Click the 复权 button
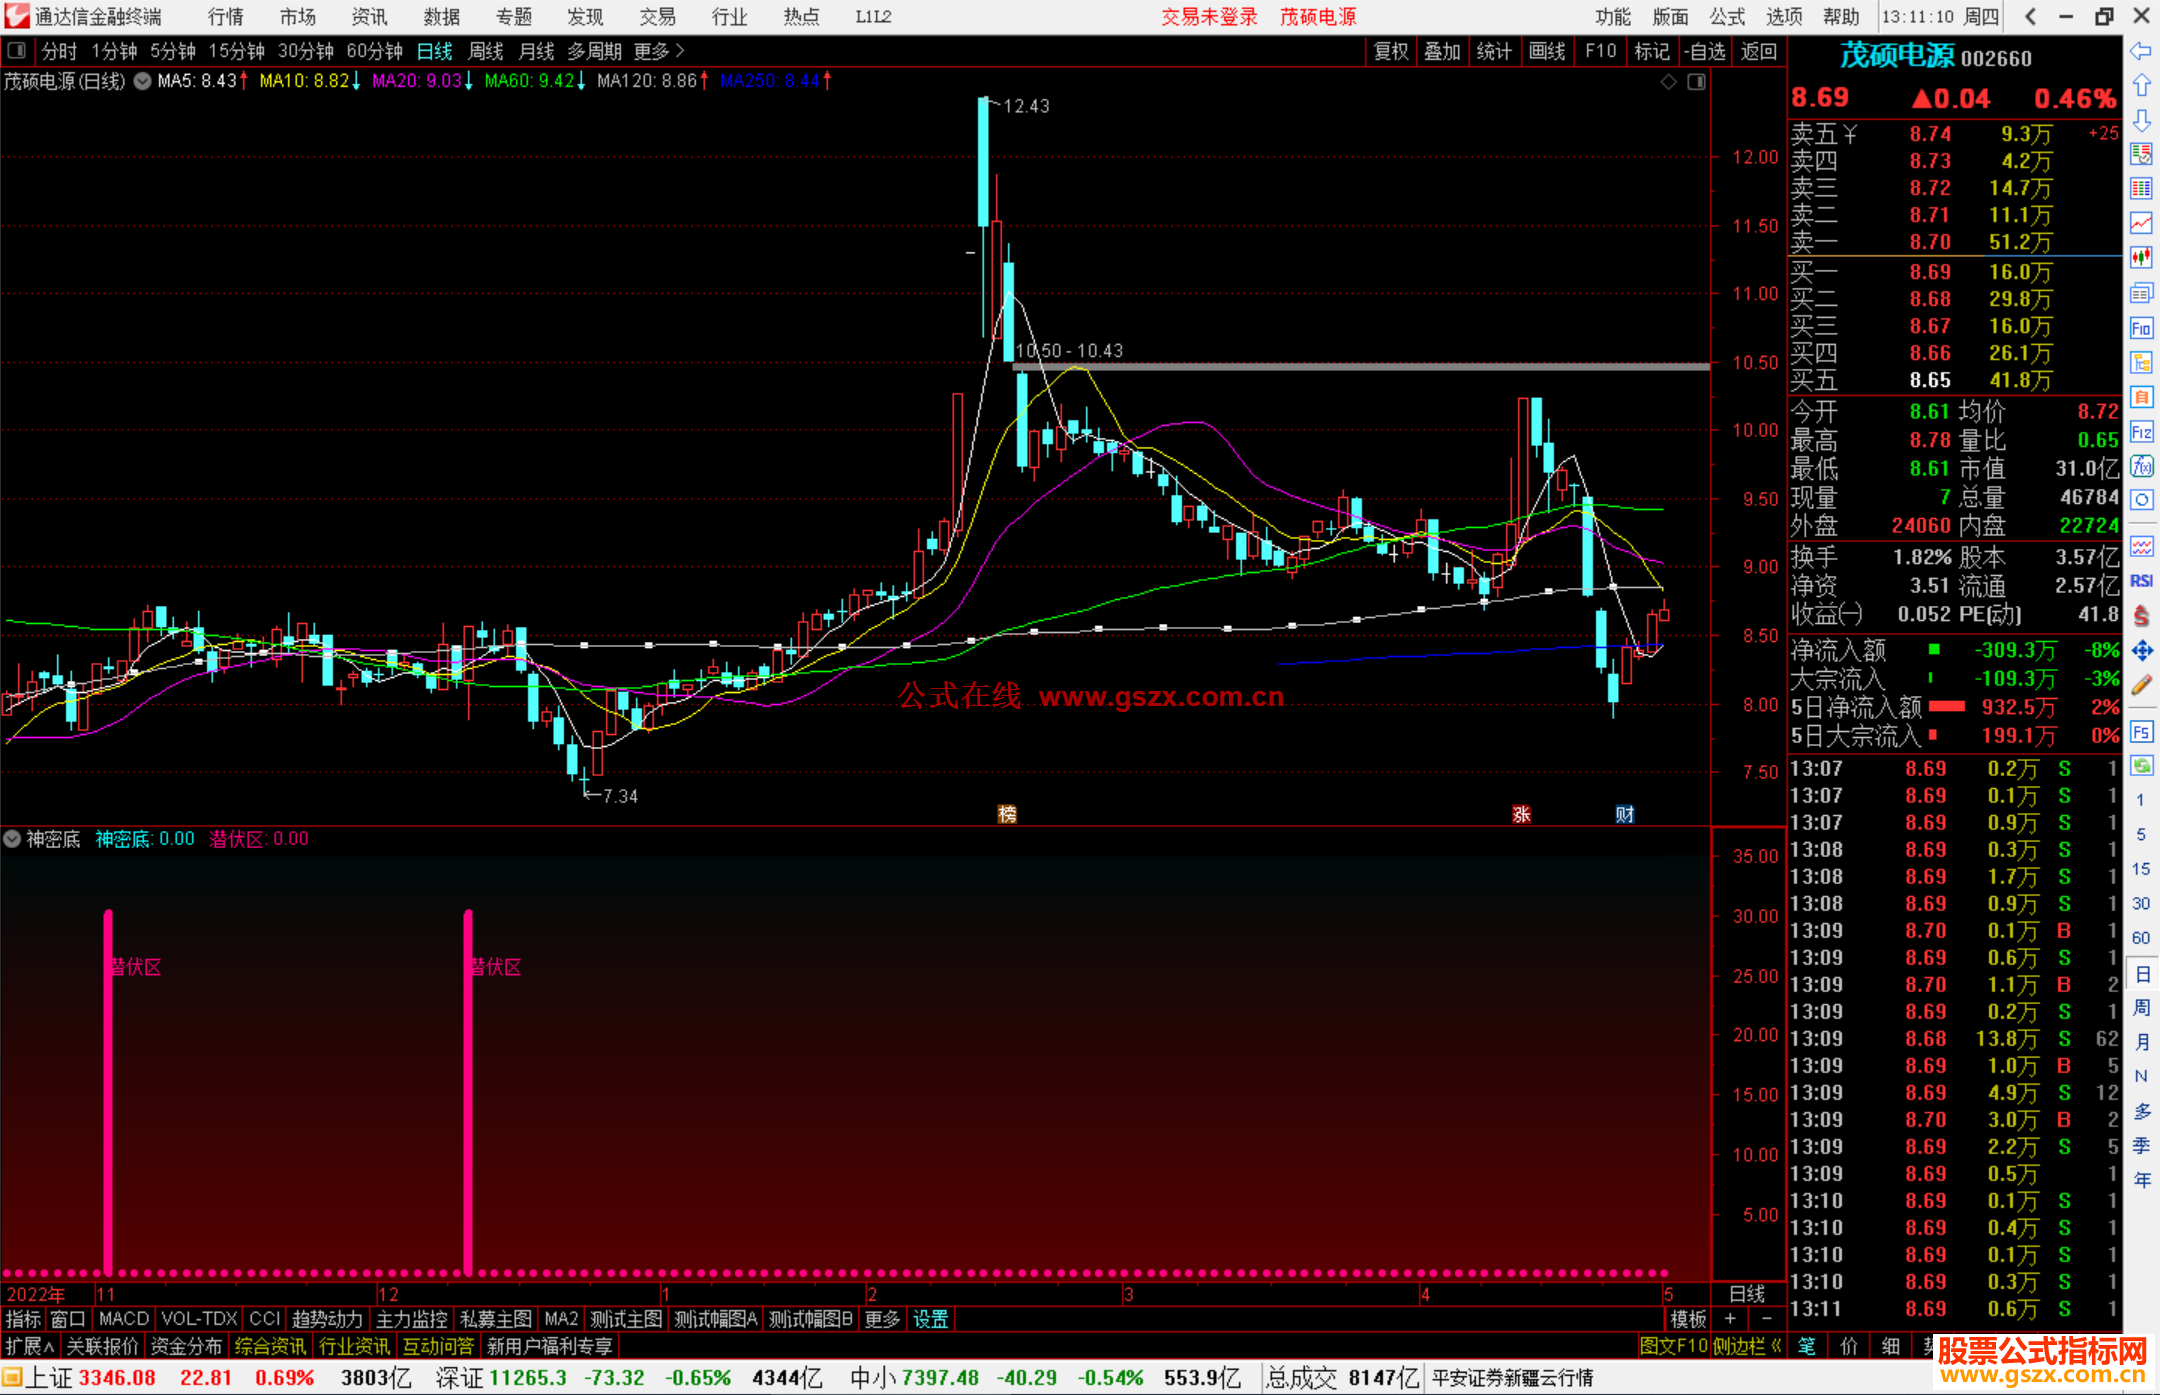Image resolution: width=2160 pixels, height=1395 pixels. coord(1390,51)
